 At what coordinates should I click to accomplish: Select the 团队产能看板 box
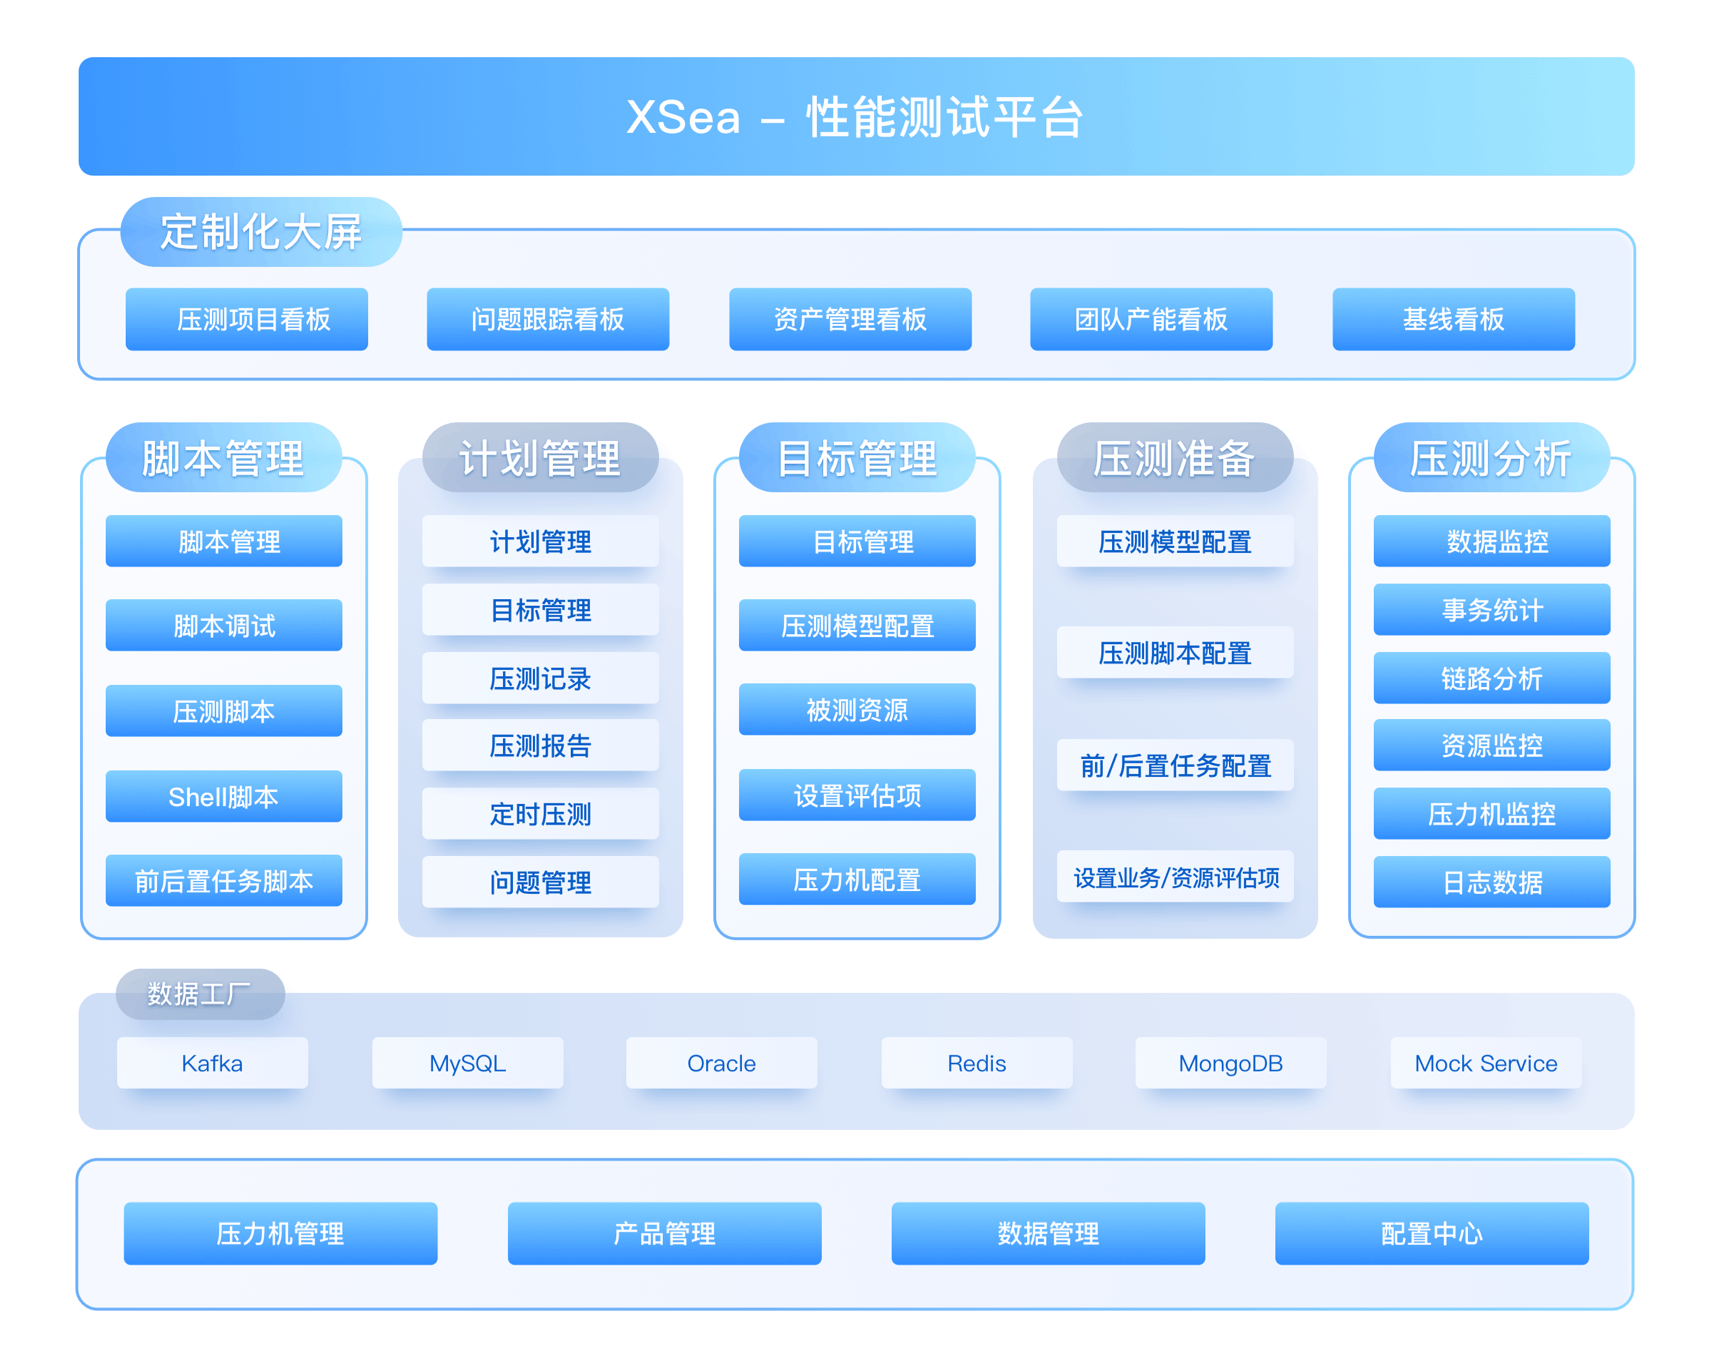(1151, 319)
